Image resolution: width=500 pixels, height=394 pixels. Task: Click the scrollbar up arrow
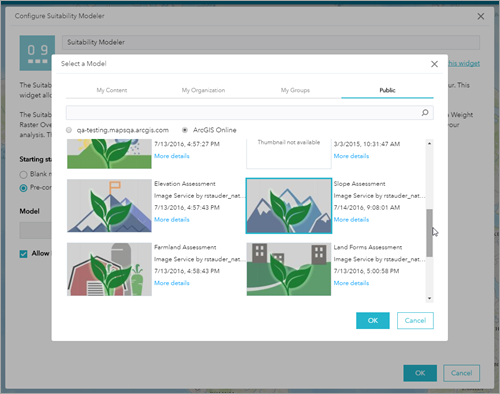[x=429, y=143]
